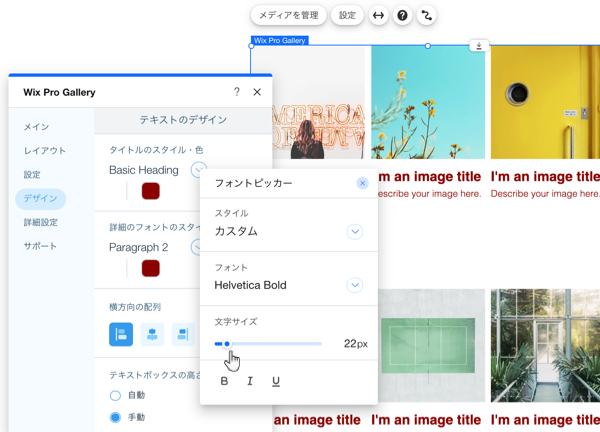Open Basic Heading style dropdown arrow
This screenshot has width=600, height=432.
click(x=198, y=170)
